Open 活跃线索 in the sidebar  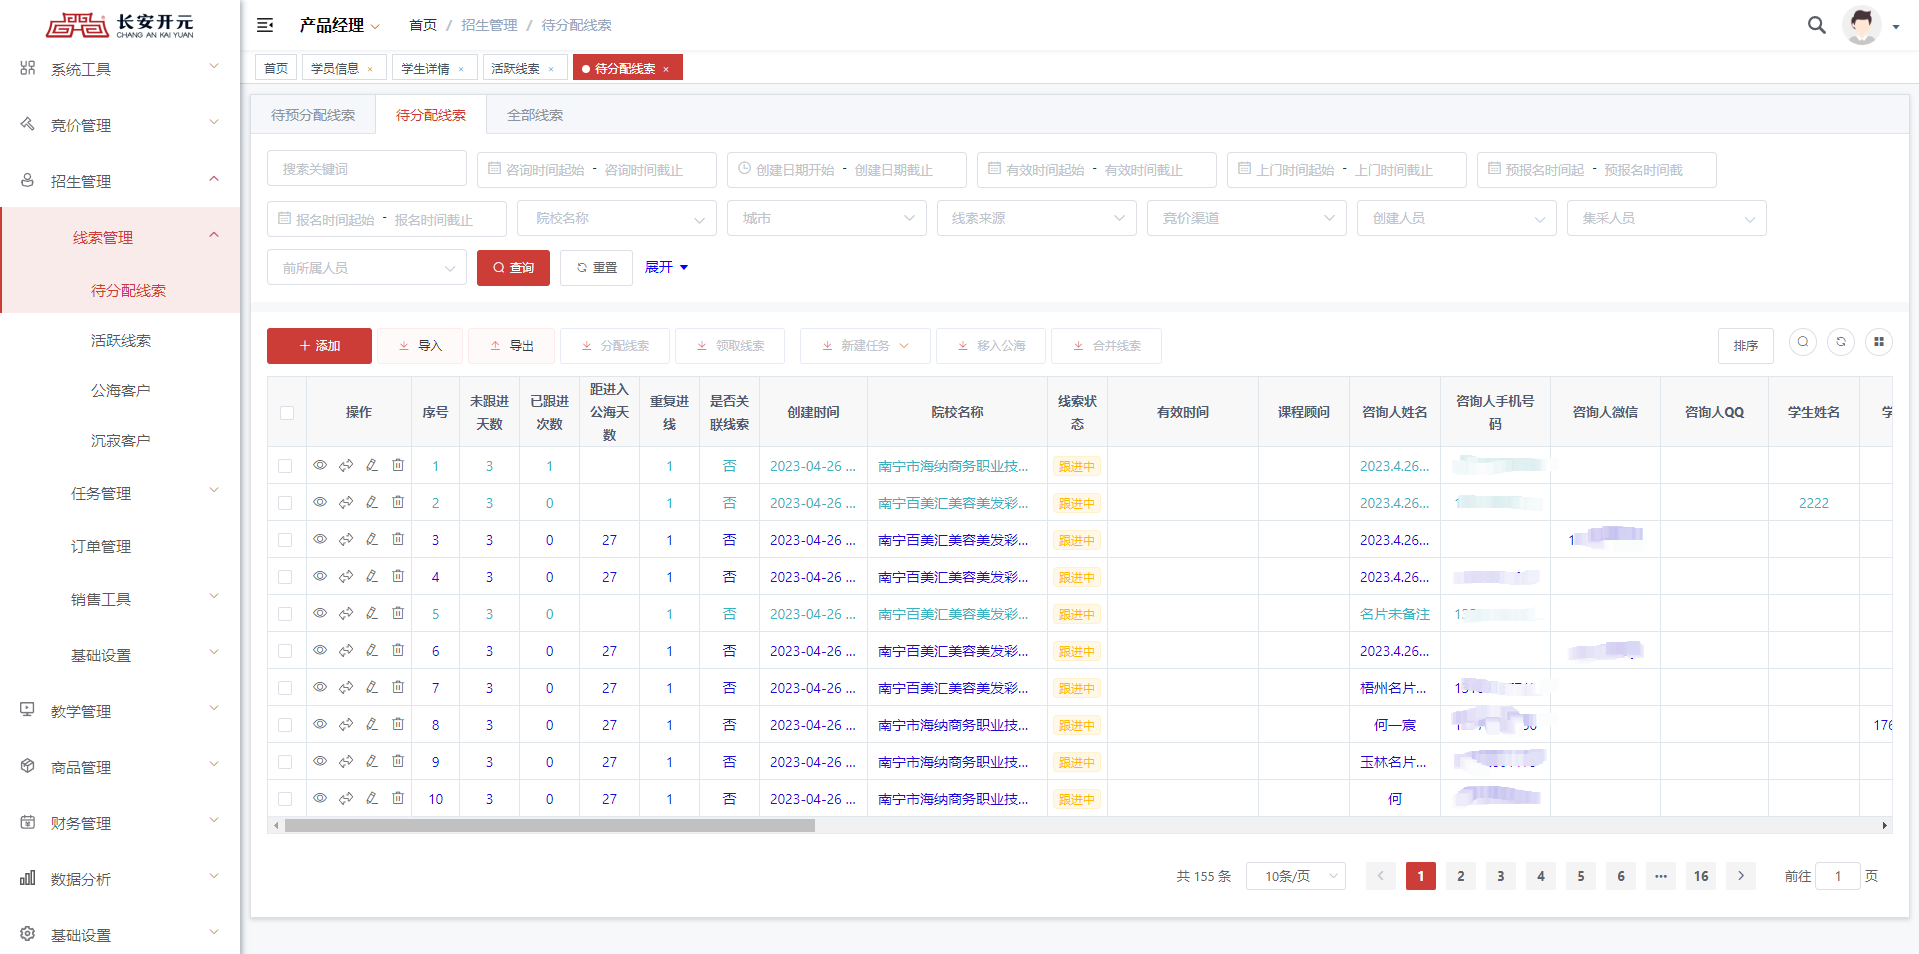[120, 340]
